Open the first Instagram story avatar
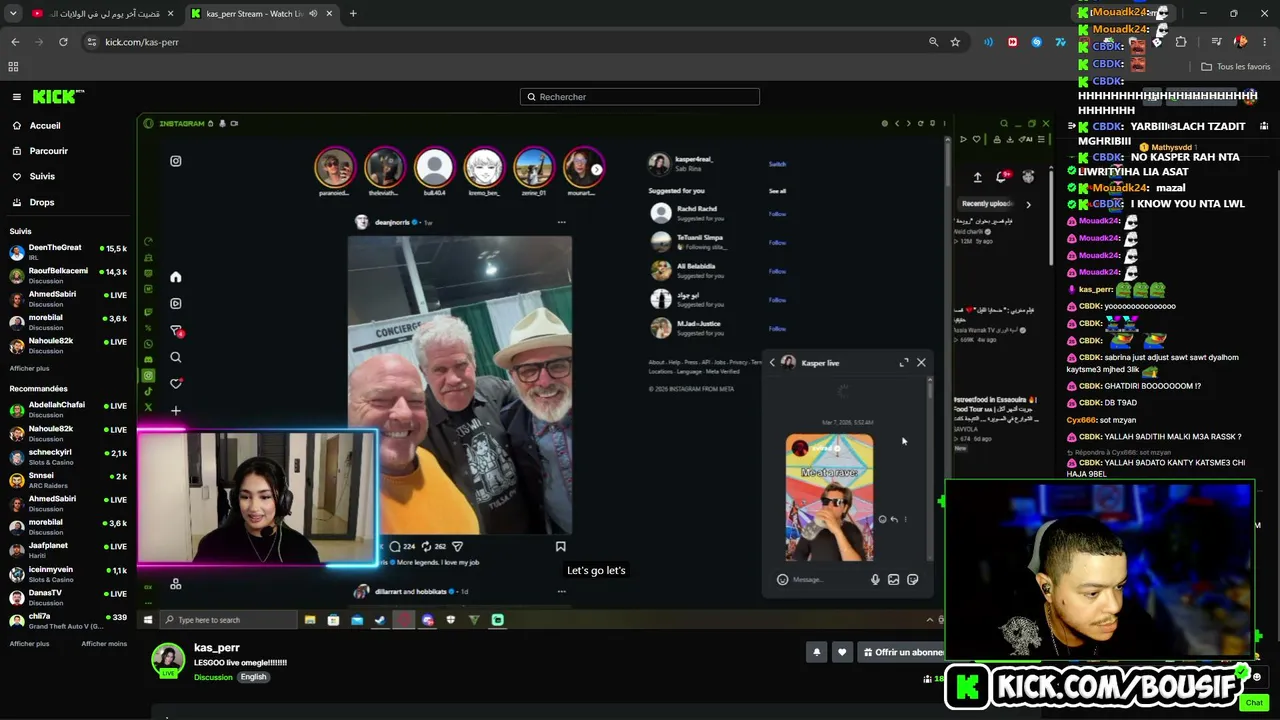This screenshot has width=1280, height=720. click(x=335, y=167)
